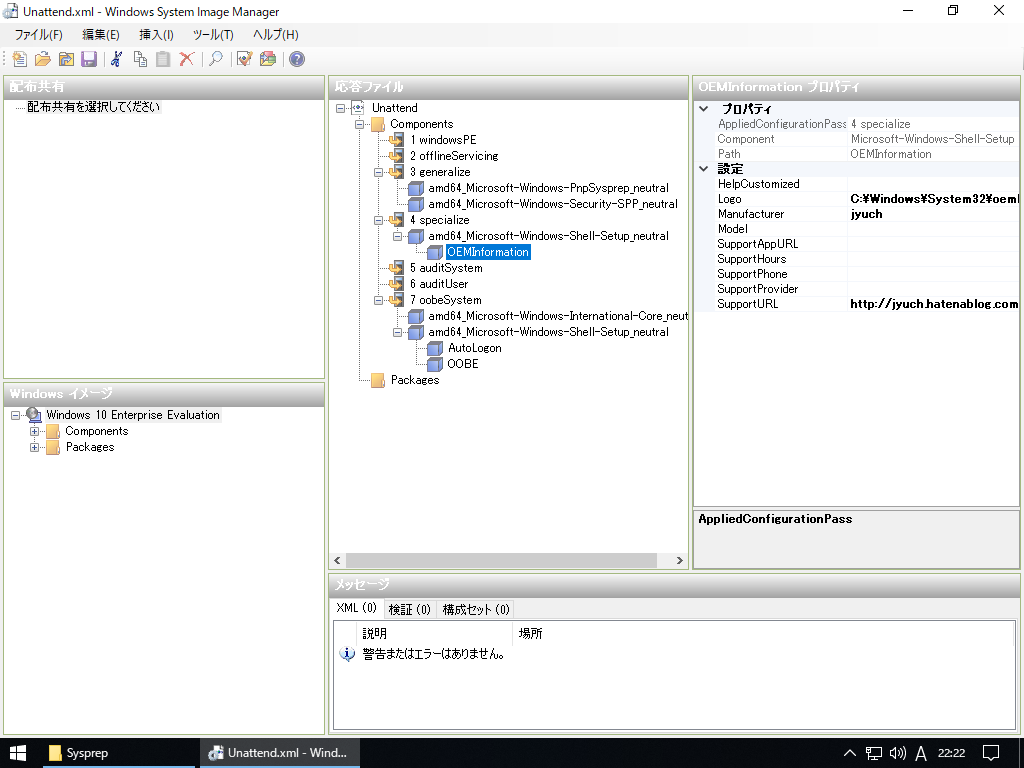The width and height of the screenshot is (1024, 768).
Task: Select amd64_Microsoft-Windows-International-Core component
Action: pos(558,316)
